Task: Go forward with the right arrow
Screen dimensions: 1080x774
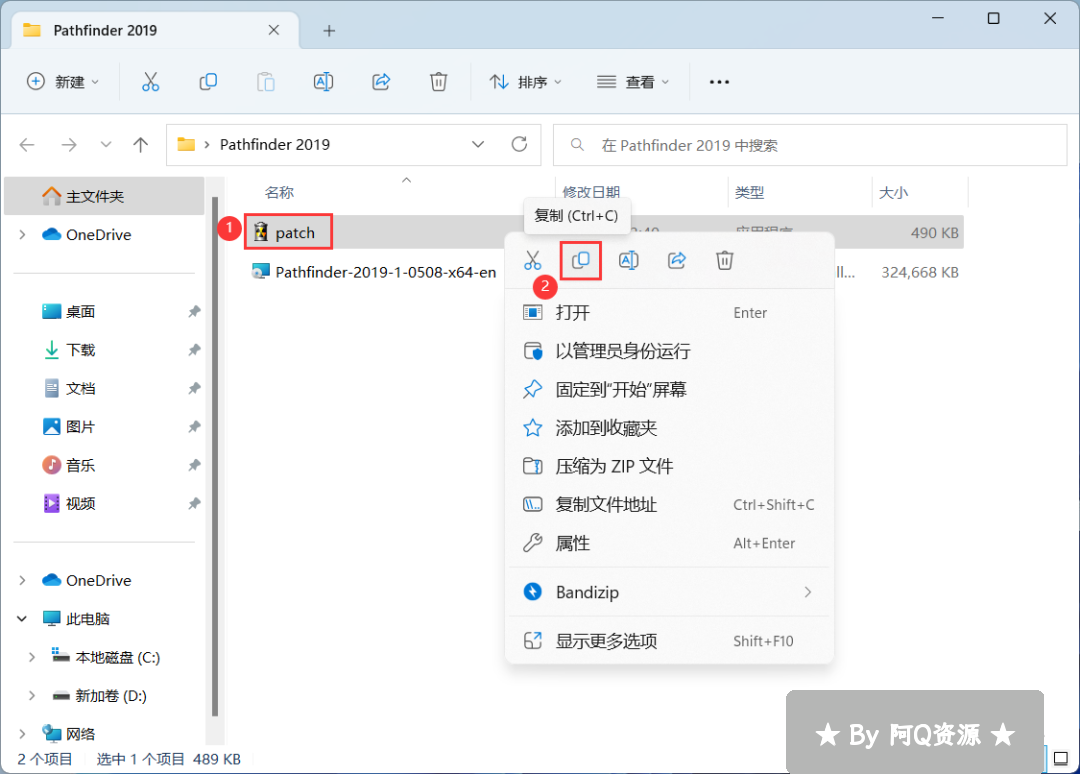Action: tap(69, 145)
